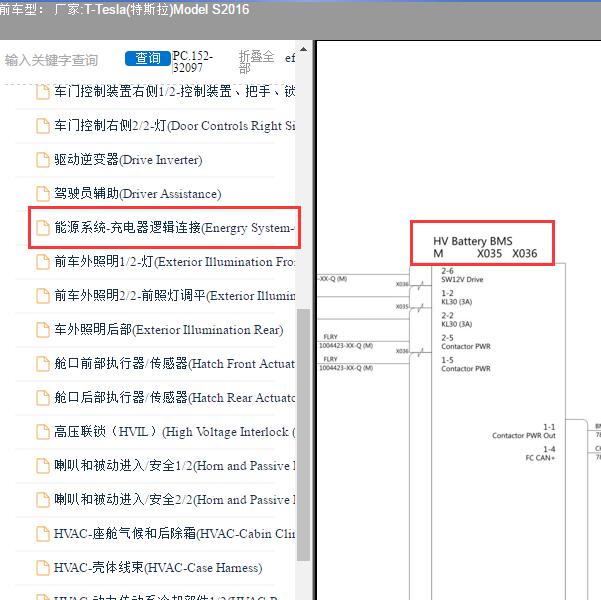
Task: Click document icon beside 前车外照明1/2-灯
Action: tap(43, 262)
